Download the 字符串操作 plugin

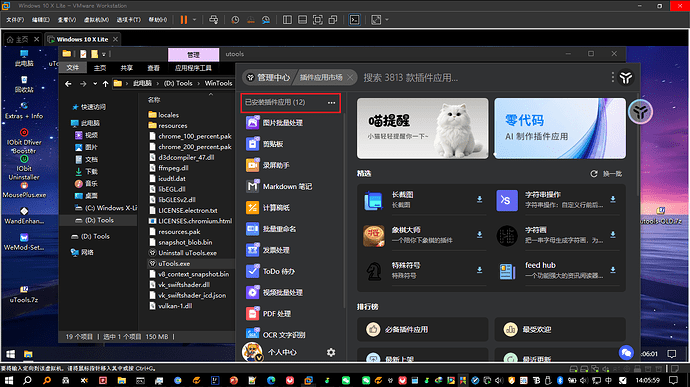tap(613, 199)
